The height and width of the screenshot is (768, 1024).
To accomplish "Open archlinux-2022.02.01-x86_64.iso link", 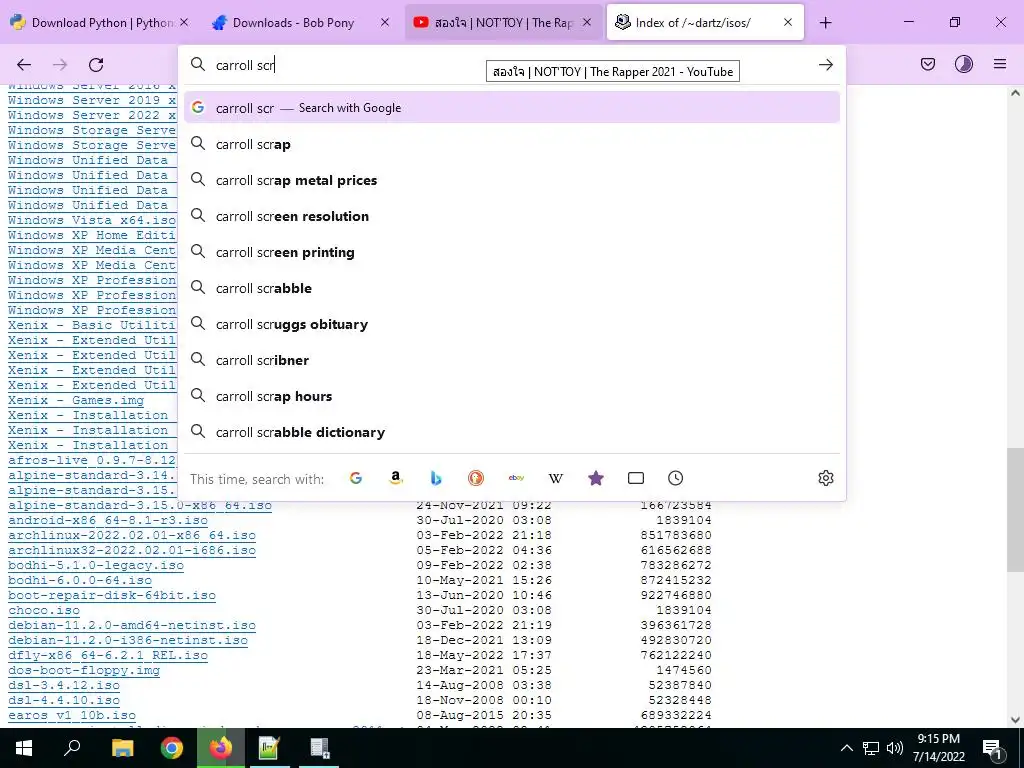I will click(x=132, y=536).
